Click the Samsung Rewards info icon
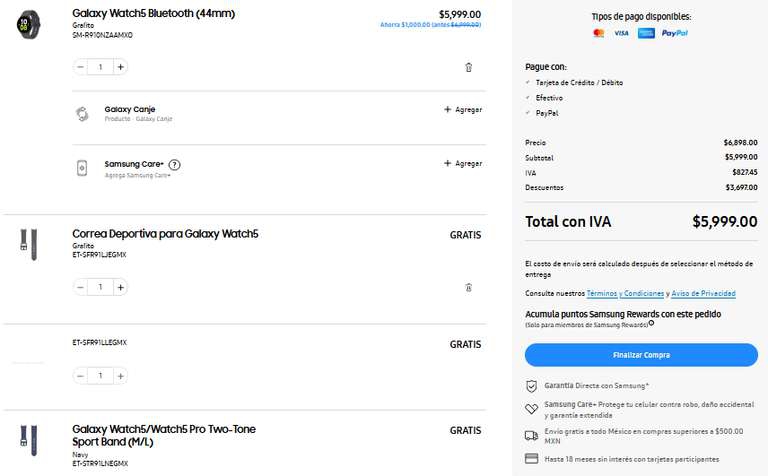768x476 pixels. [x=651, y=323]
